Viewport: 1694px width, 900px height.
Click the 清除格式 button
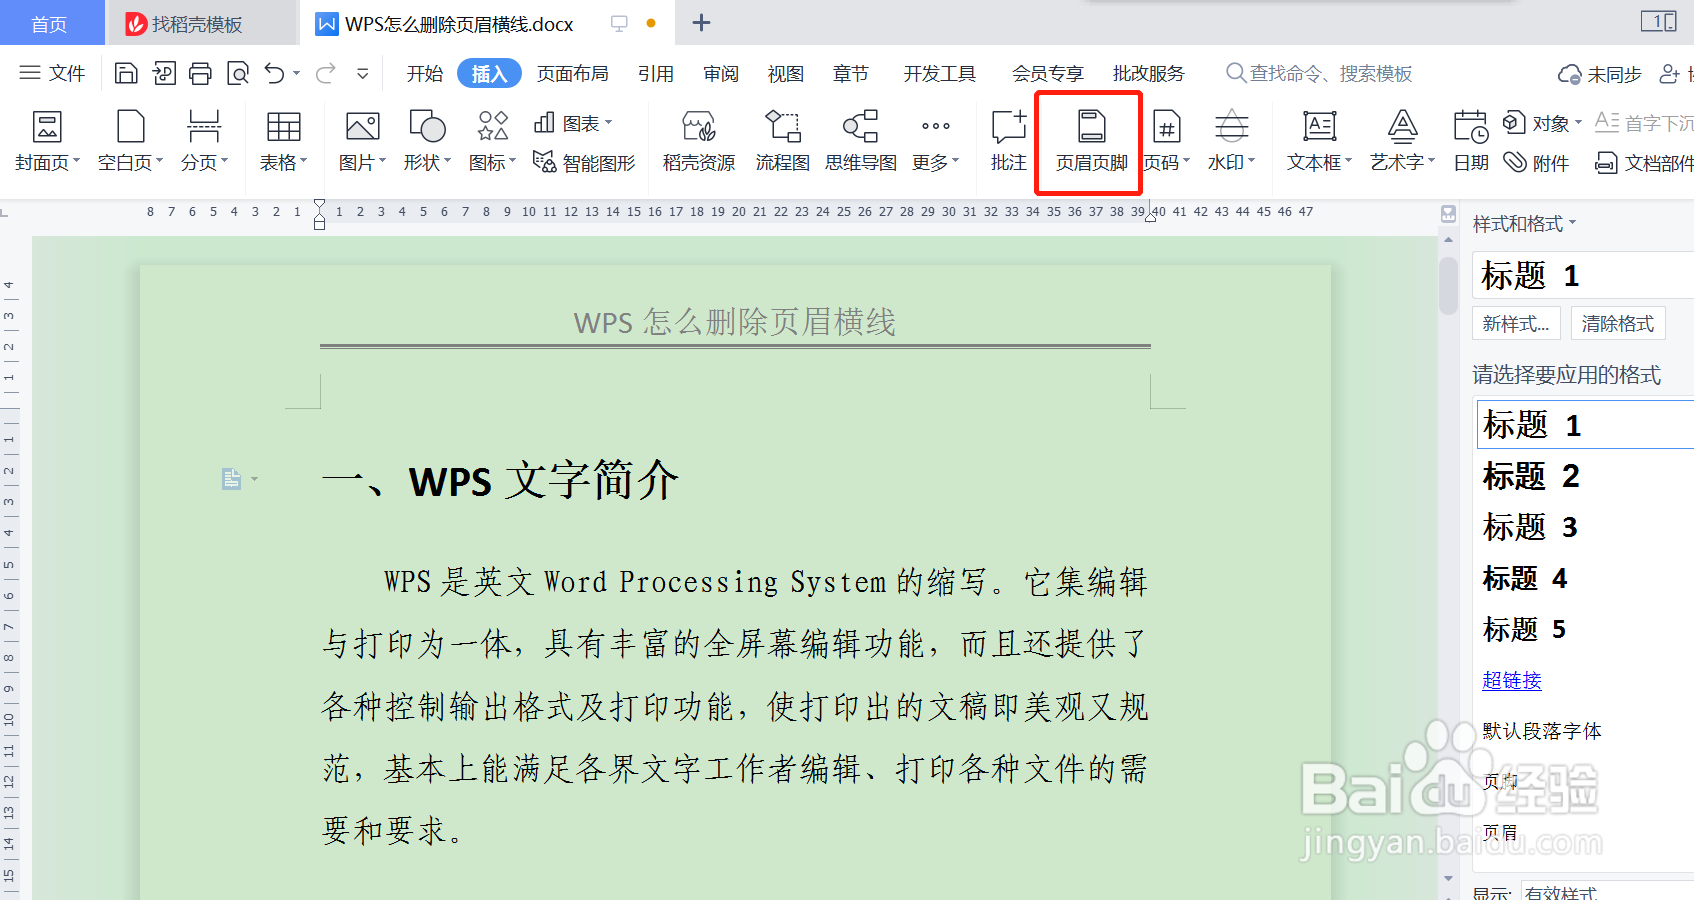[1617, 323]
